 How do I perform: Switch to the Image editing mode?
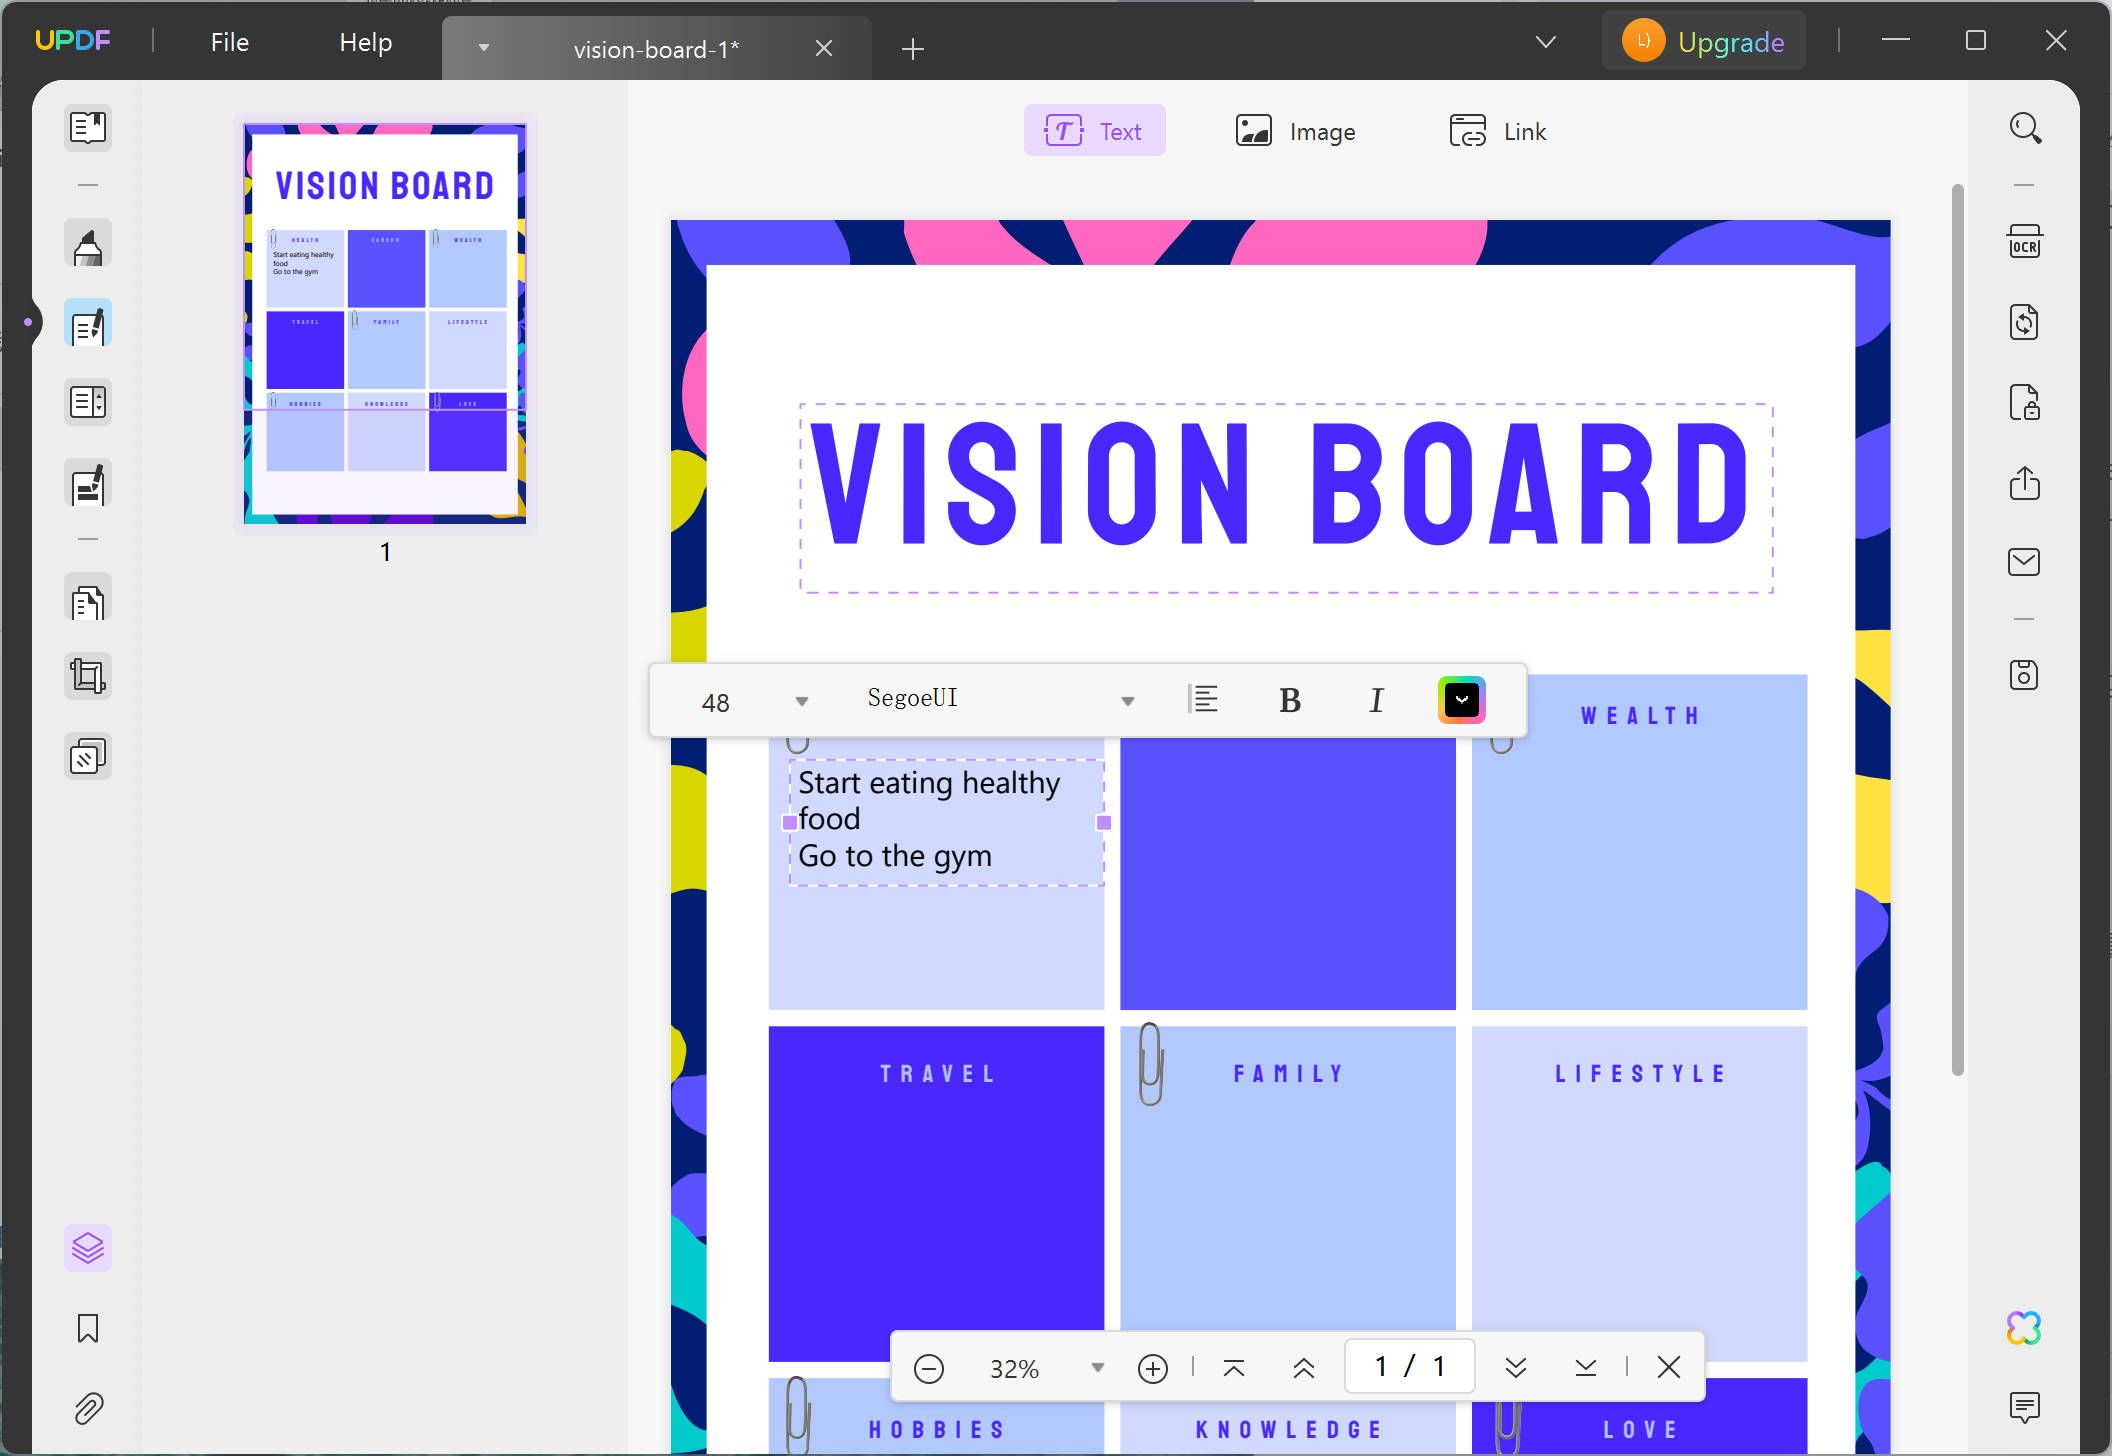point(1296,130)
